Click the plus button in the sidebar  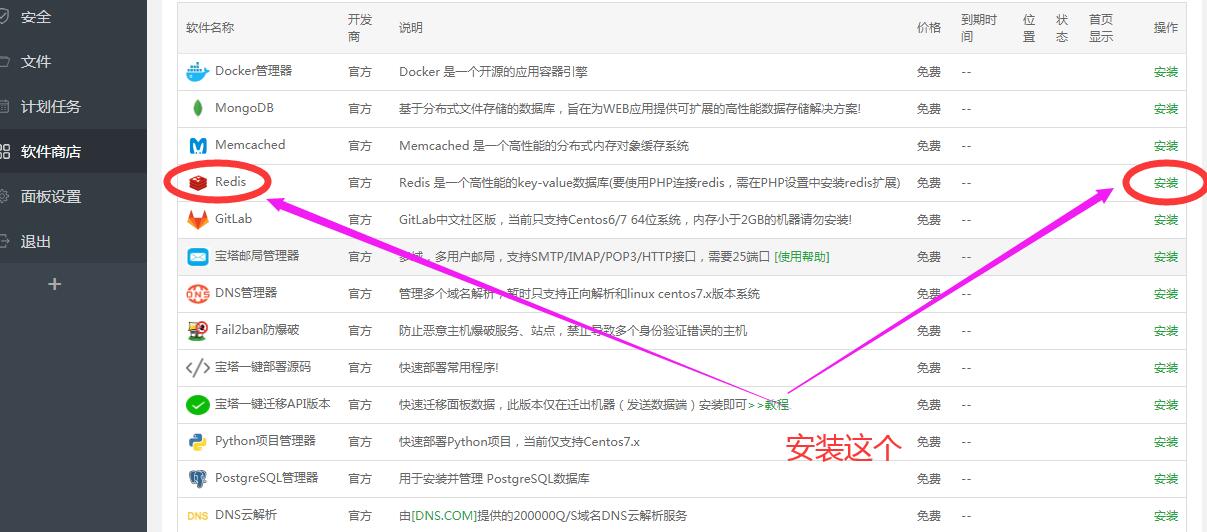54,285
